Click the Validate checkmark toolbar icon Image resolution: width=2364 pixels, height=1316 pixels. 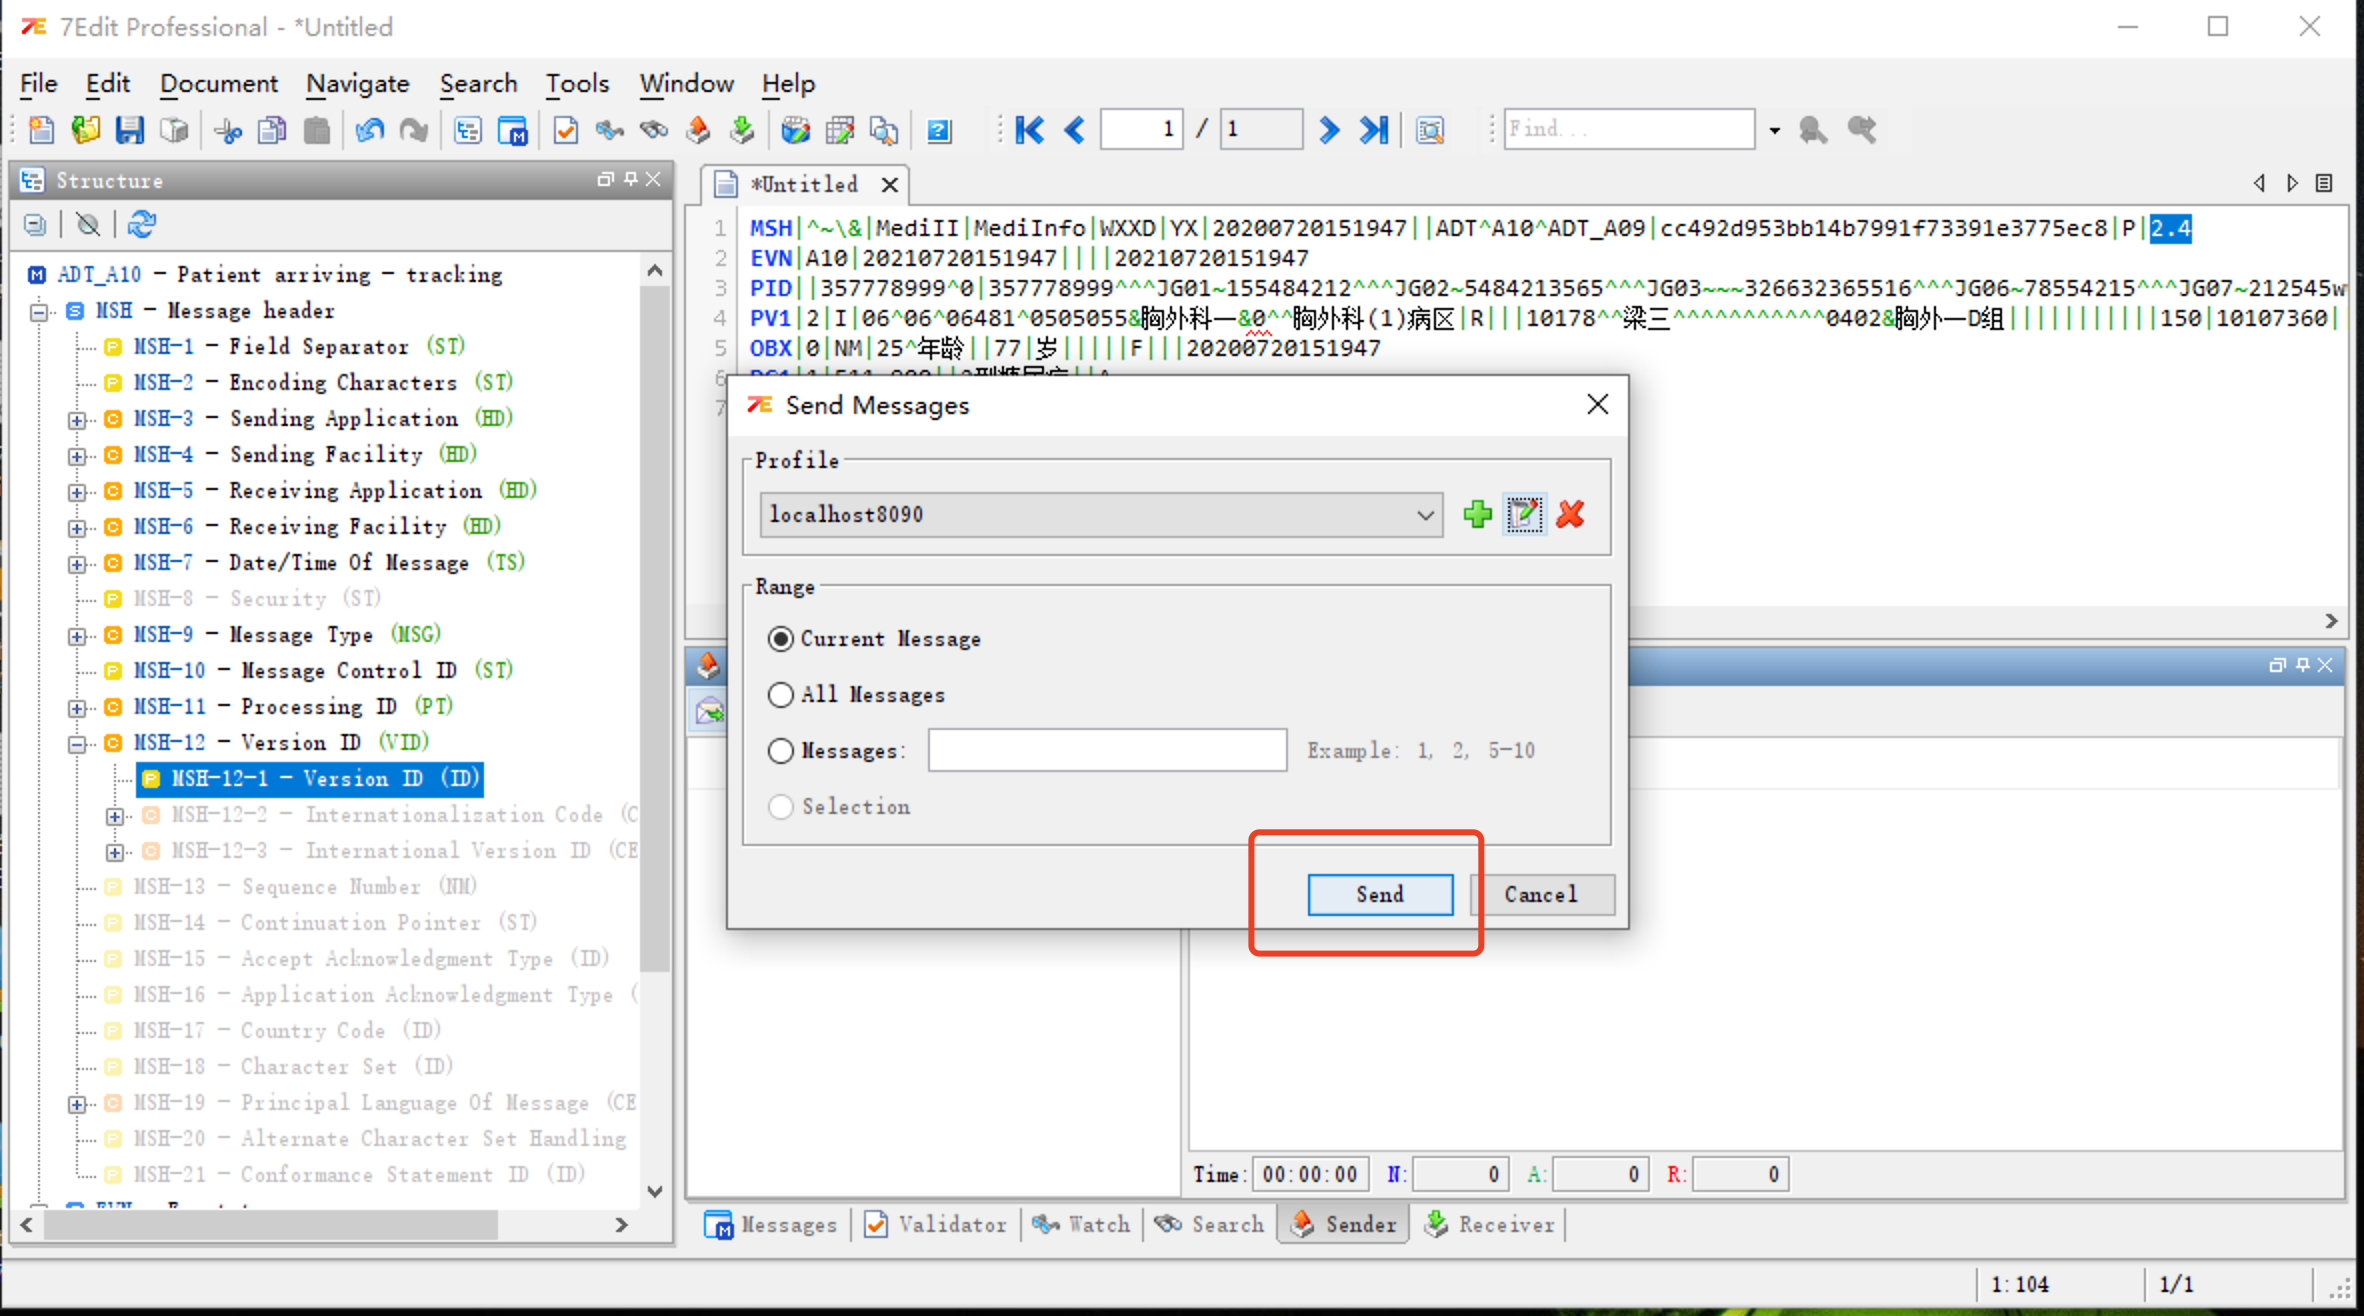[x=565, y=130]
